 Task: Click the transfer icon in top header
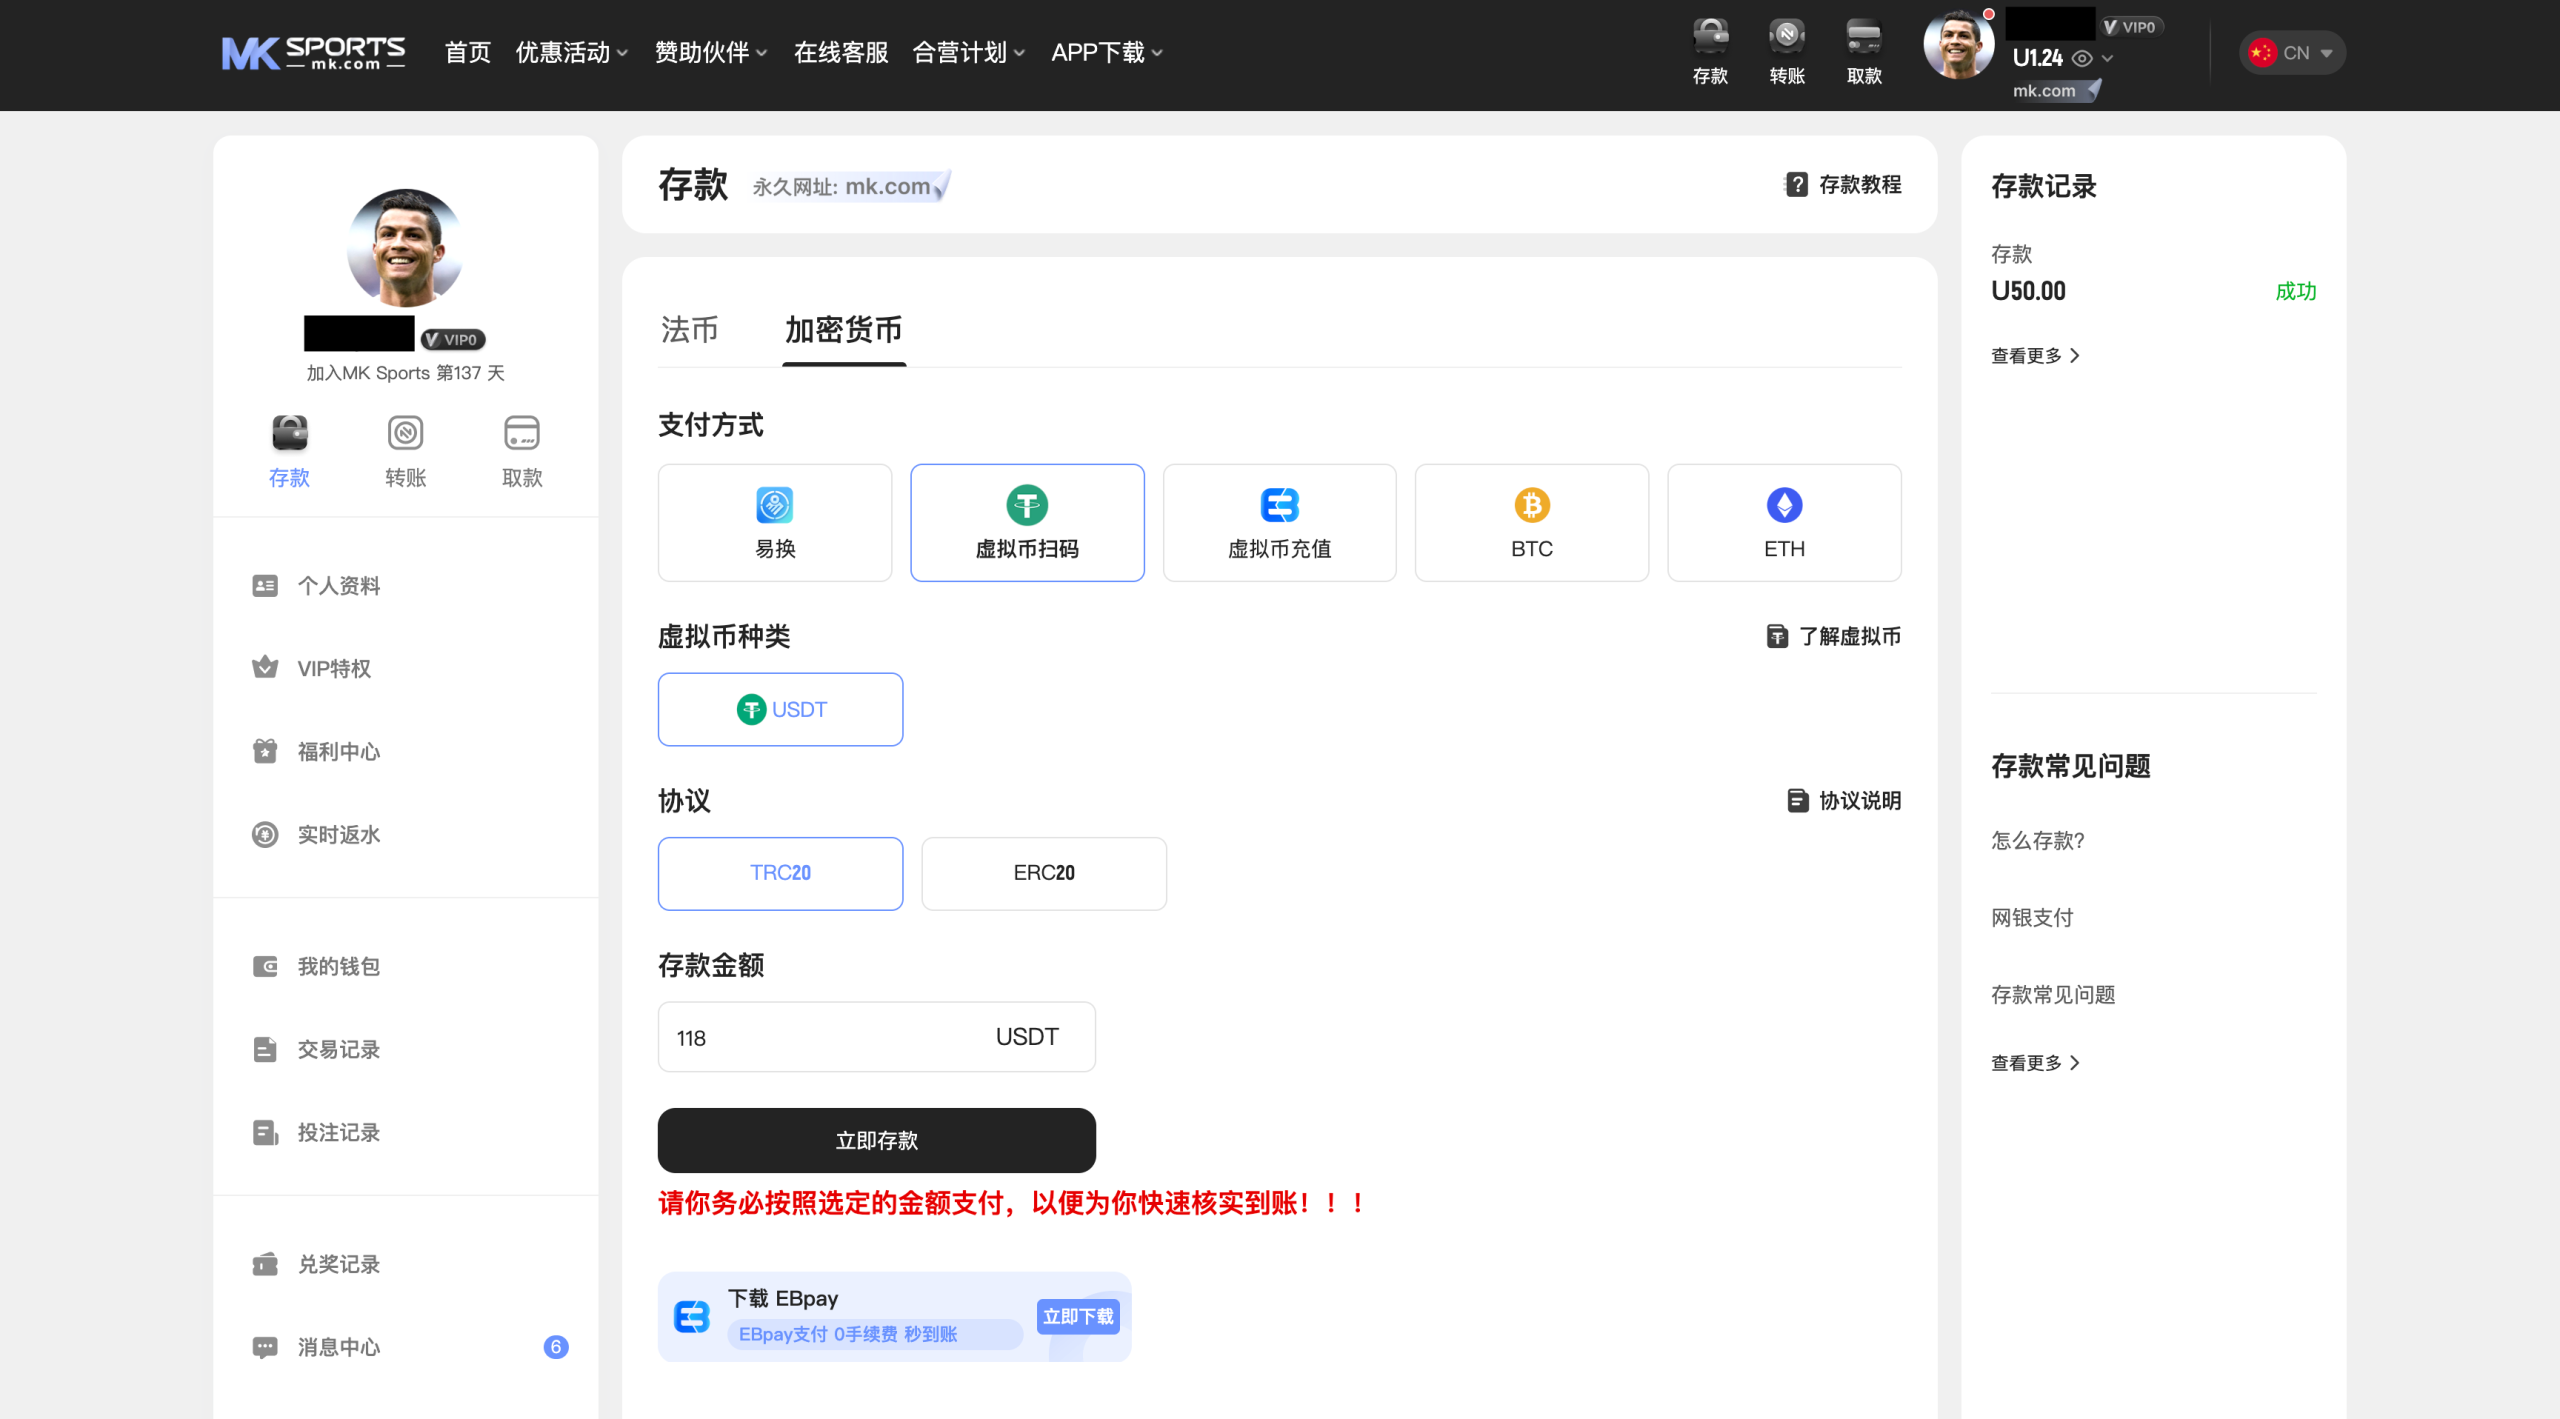(x=1787, y=36)
